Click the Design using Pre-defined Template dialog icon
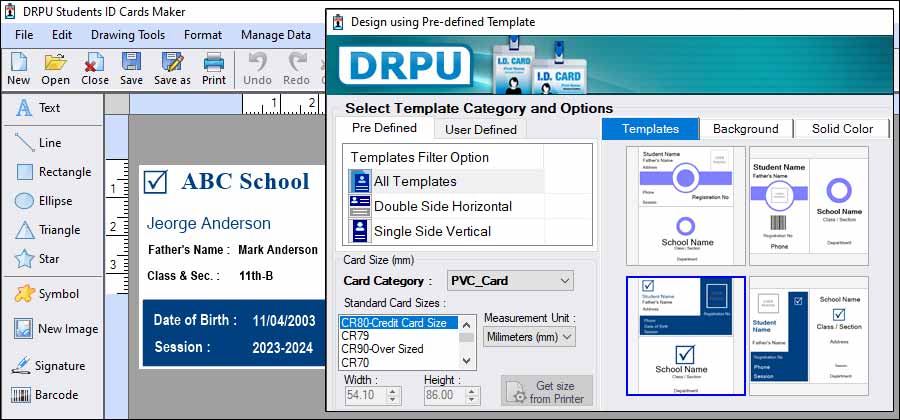 point(338,22)
